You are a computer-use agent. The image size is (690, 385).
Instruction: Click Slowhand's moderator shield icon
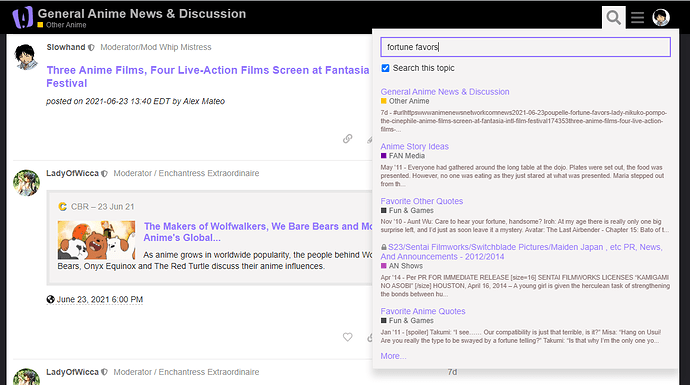pyautogui.click(x=91, y=48)
